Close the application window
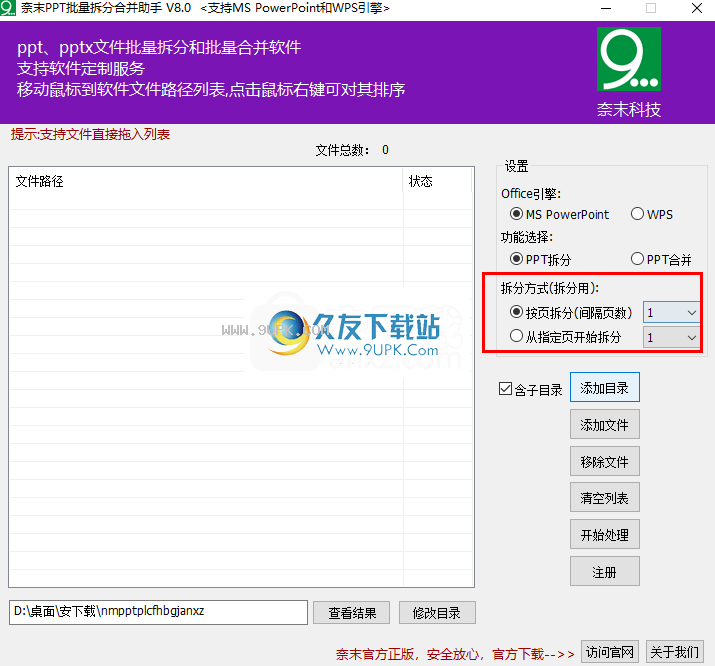The width and height of the screenshot is (715, 666). (697, 8)
